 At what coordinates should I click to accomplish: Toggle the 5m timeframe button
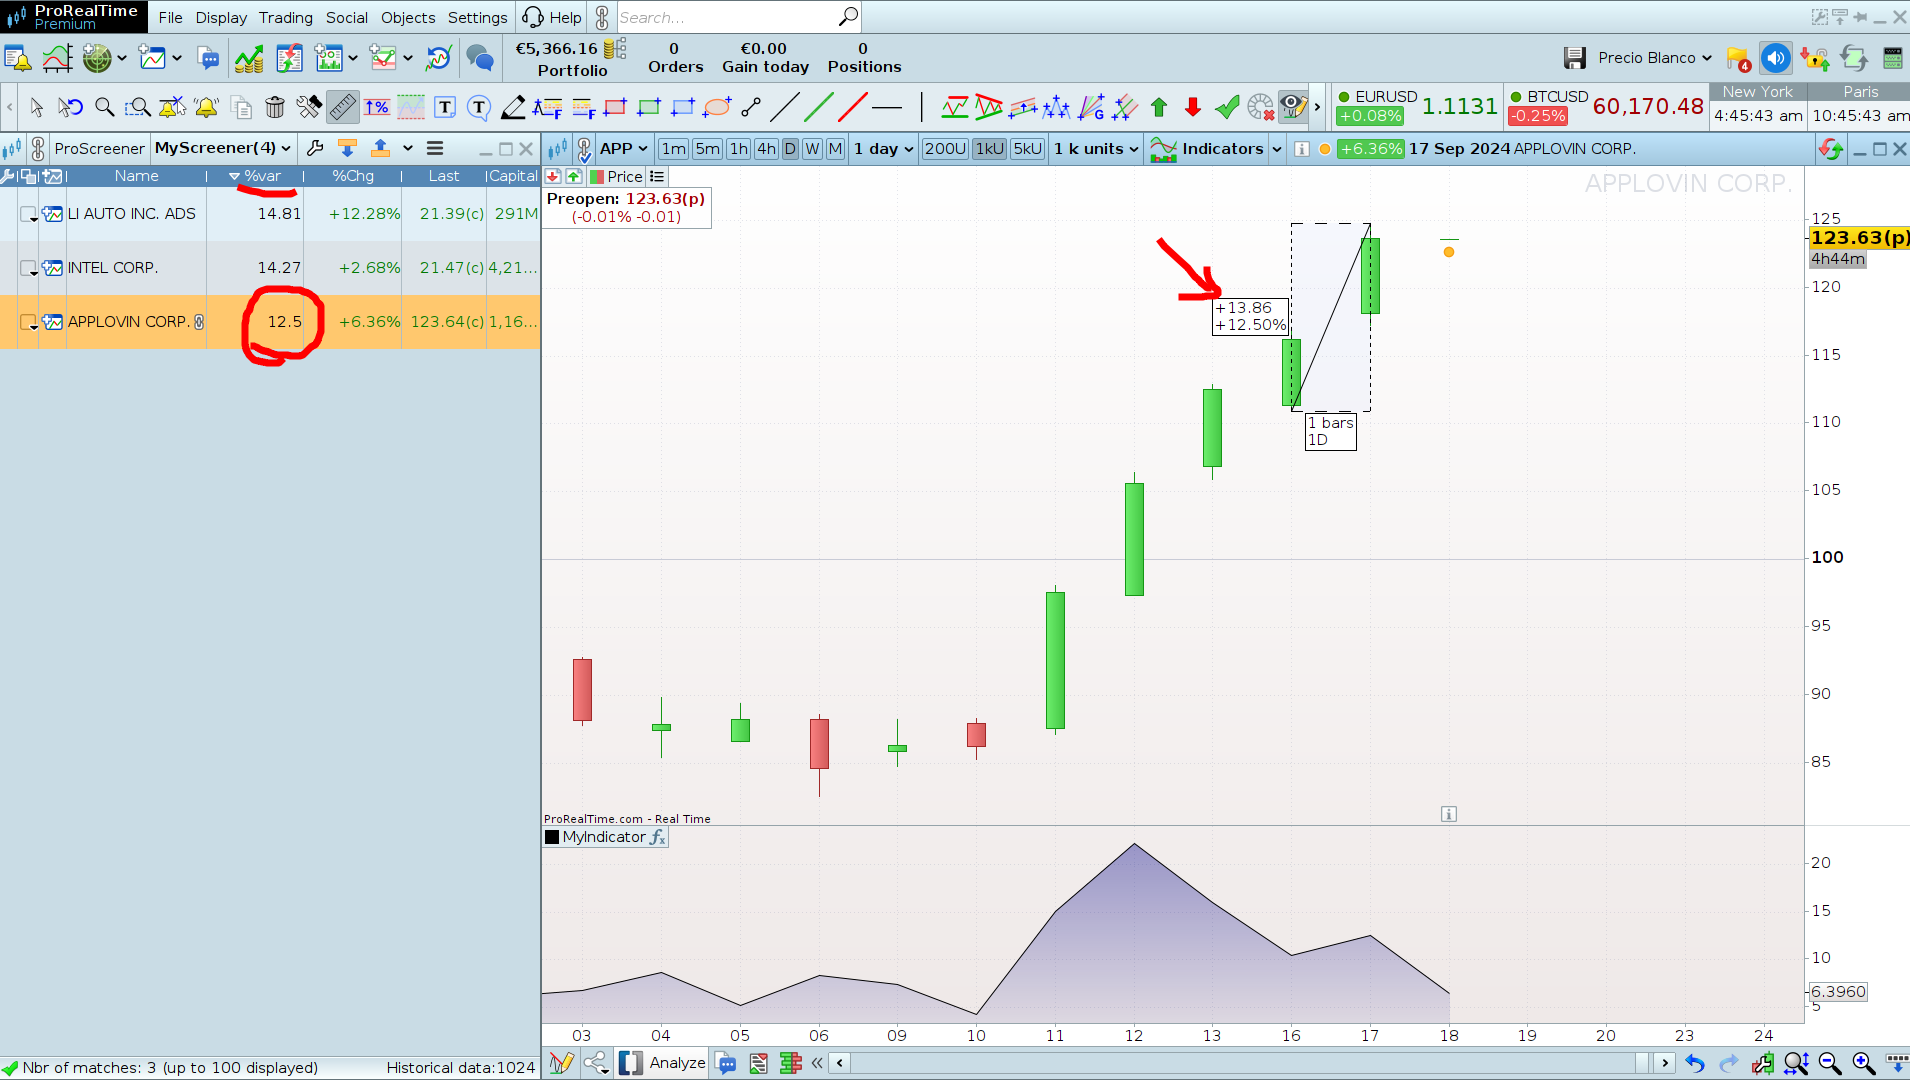pyautogui.click(x=708, y=149)
